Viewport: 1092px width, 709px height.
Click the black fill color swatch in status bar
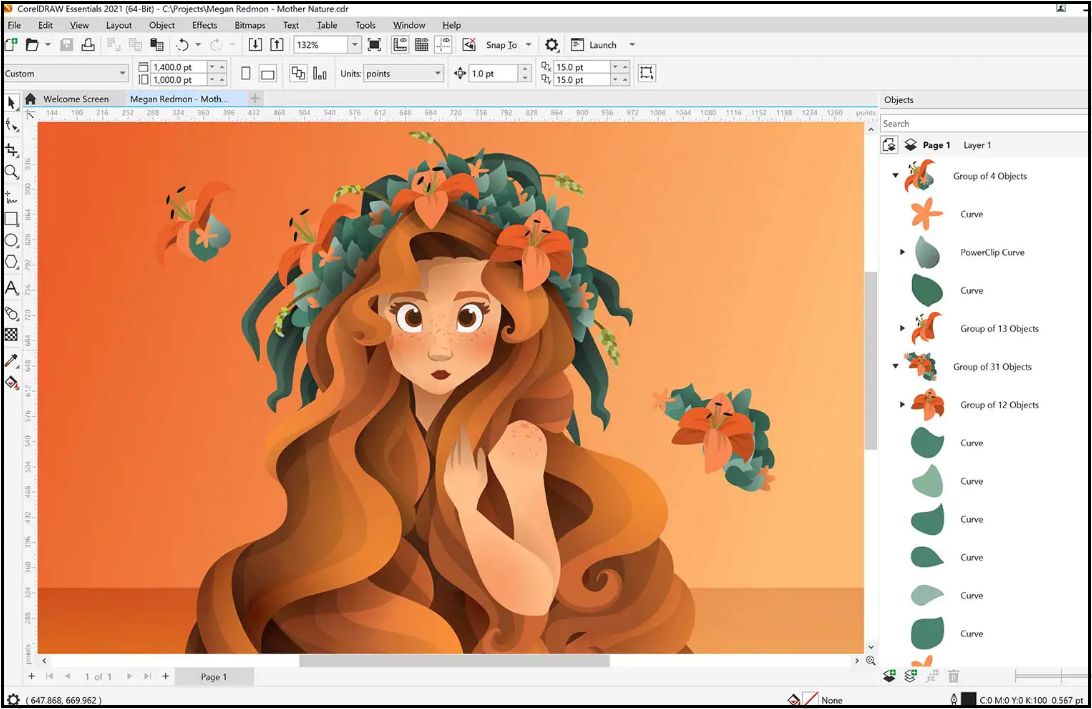pos(968,697)
